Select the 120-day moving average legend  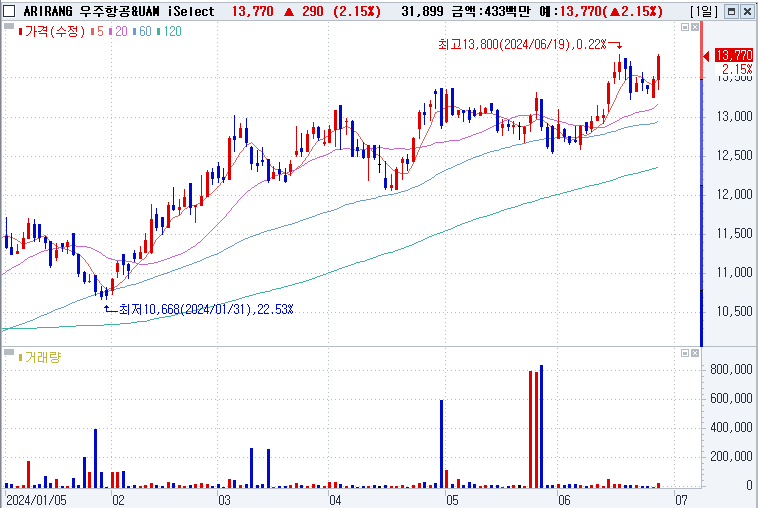click(x=170, y=31)
